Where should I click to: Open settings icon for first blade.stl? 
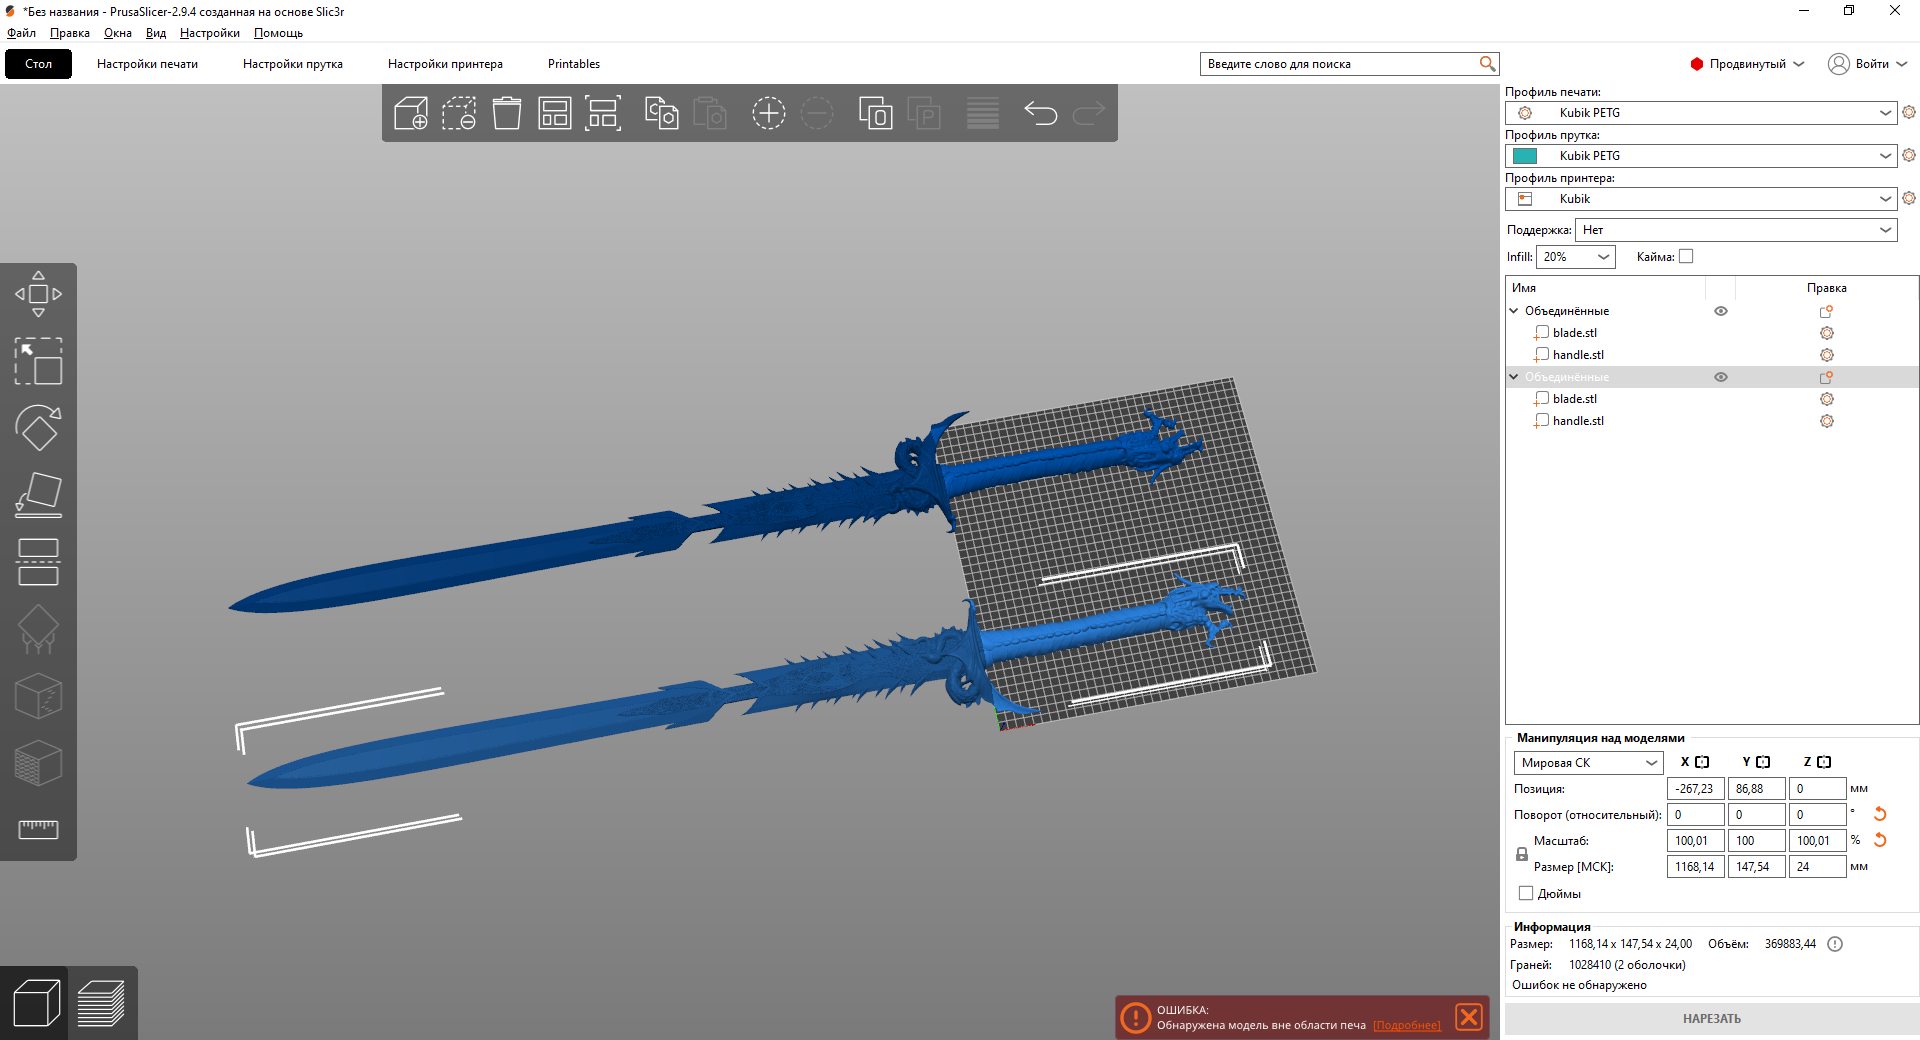(x=1827, y=333)
